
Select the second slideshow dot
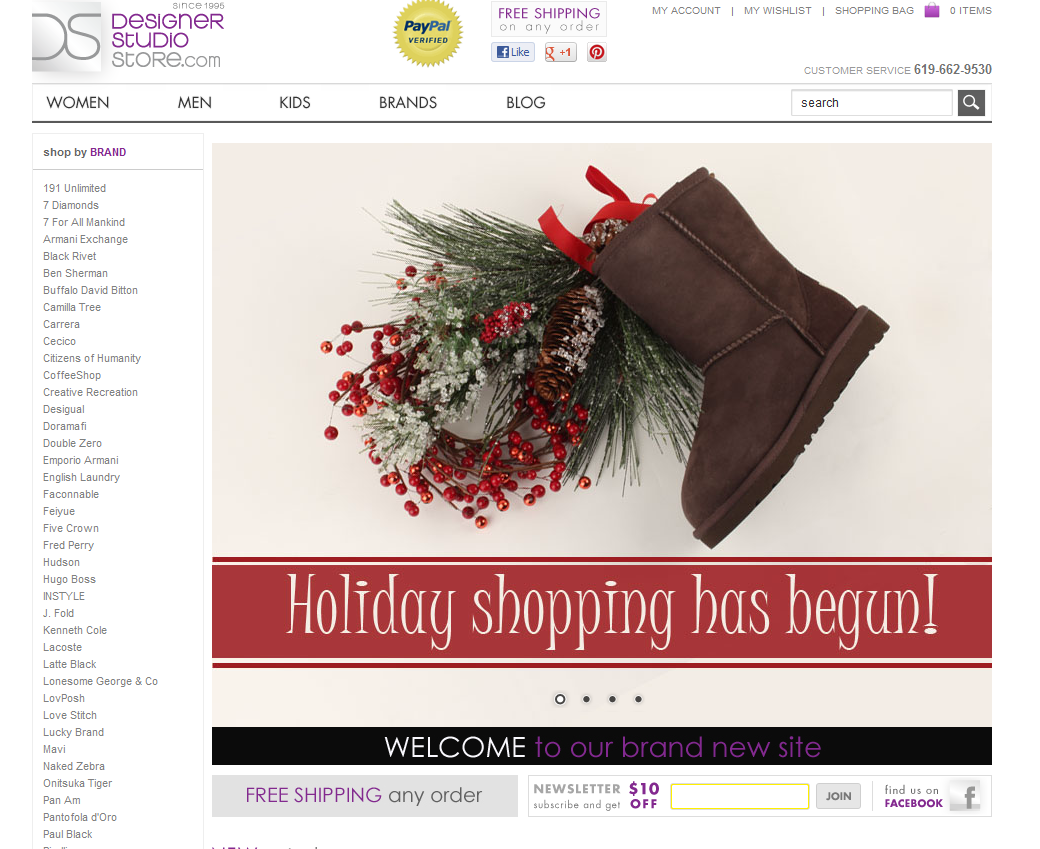(586, 699)
